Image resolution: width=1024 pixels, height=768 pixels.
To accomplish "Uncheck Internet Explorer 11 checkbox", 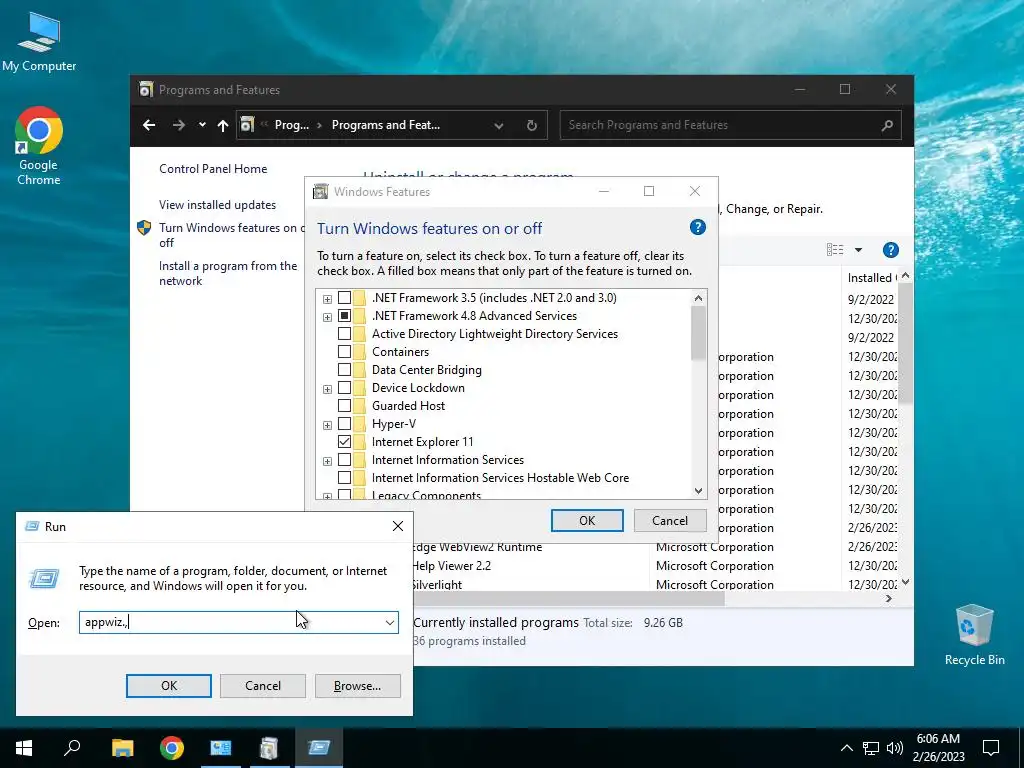I will click(x=344, y=442).
